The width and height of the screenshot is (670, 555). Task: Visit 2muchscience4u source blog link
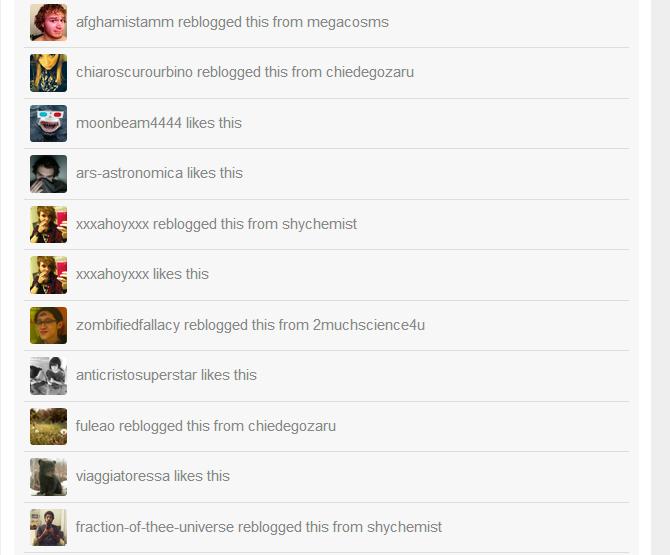[x=369, y=325]
